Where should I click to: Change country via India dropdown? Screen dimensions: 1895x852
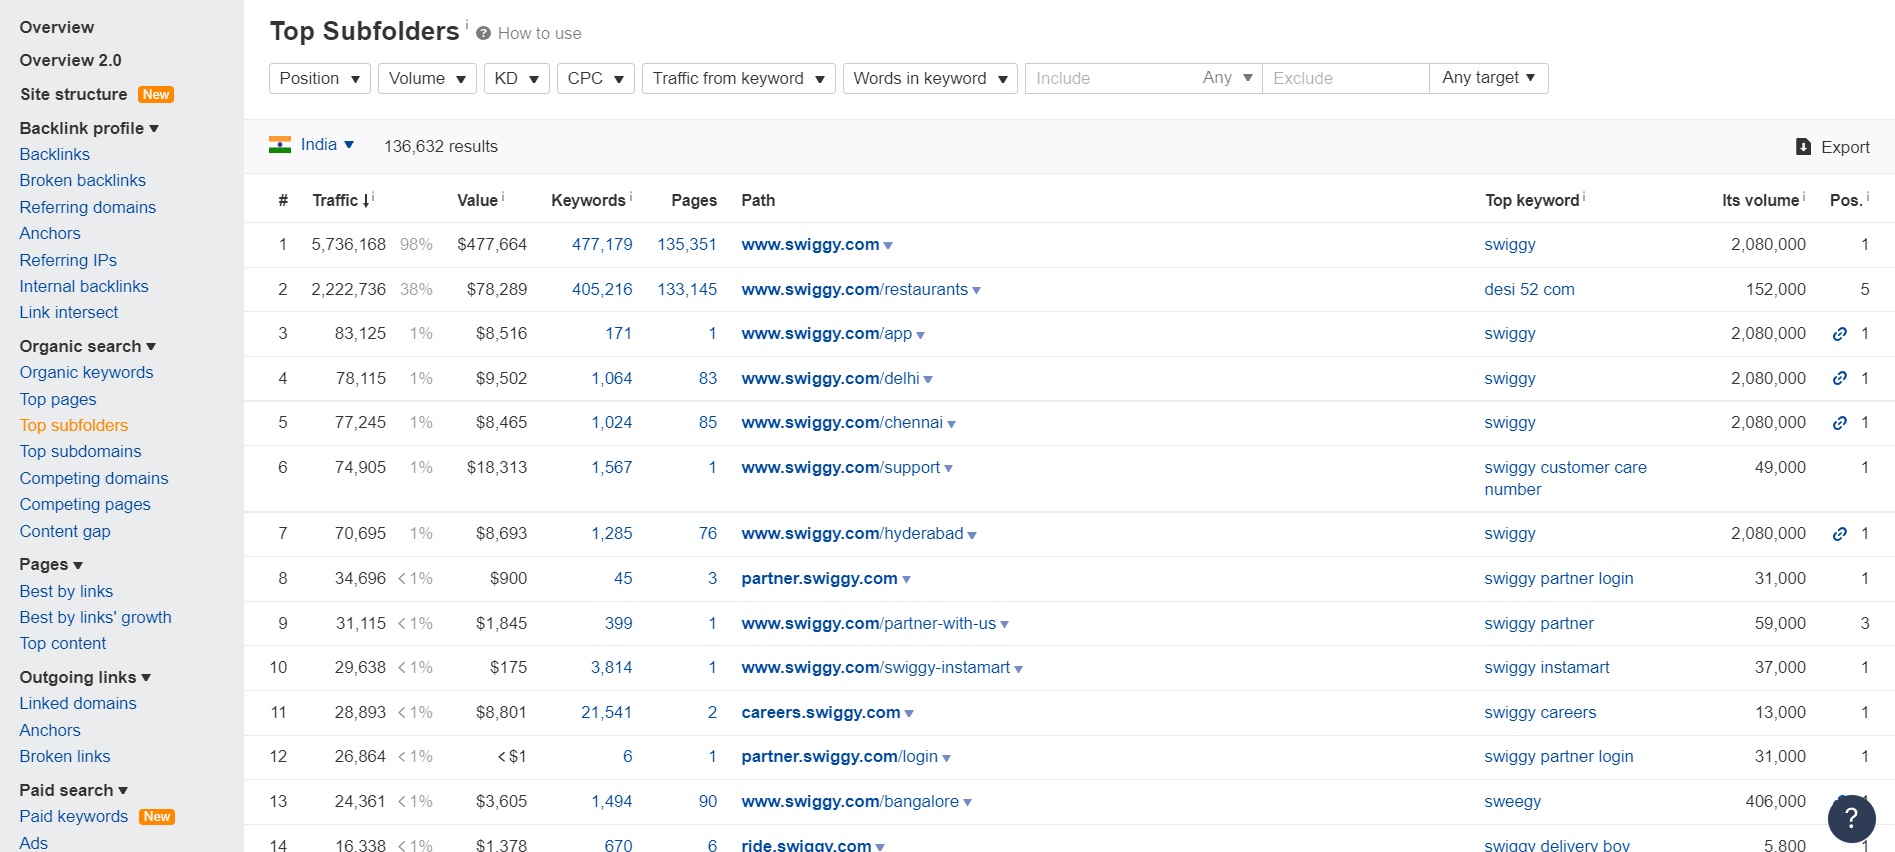[x=327, y=145]
